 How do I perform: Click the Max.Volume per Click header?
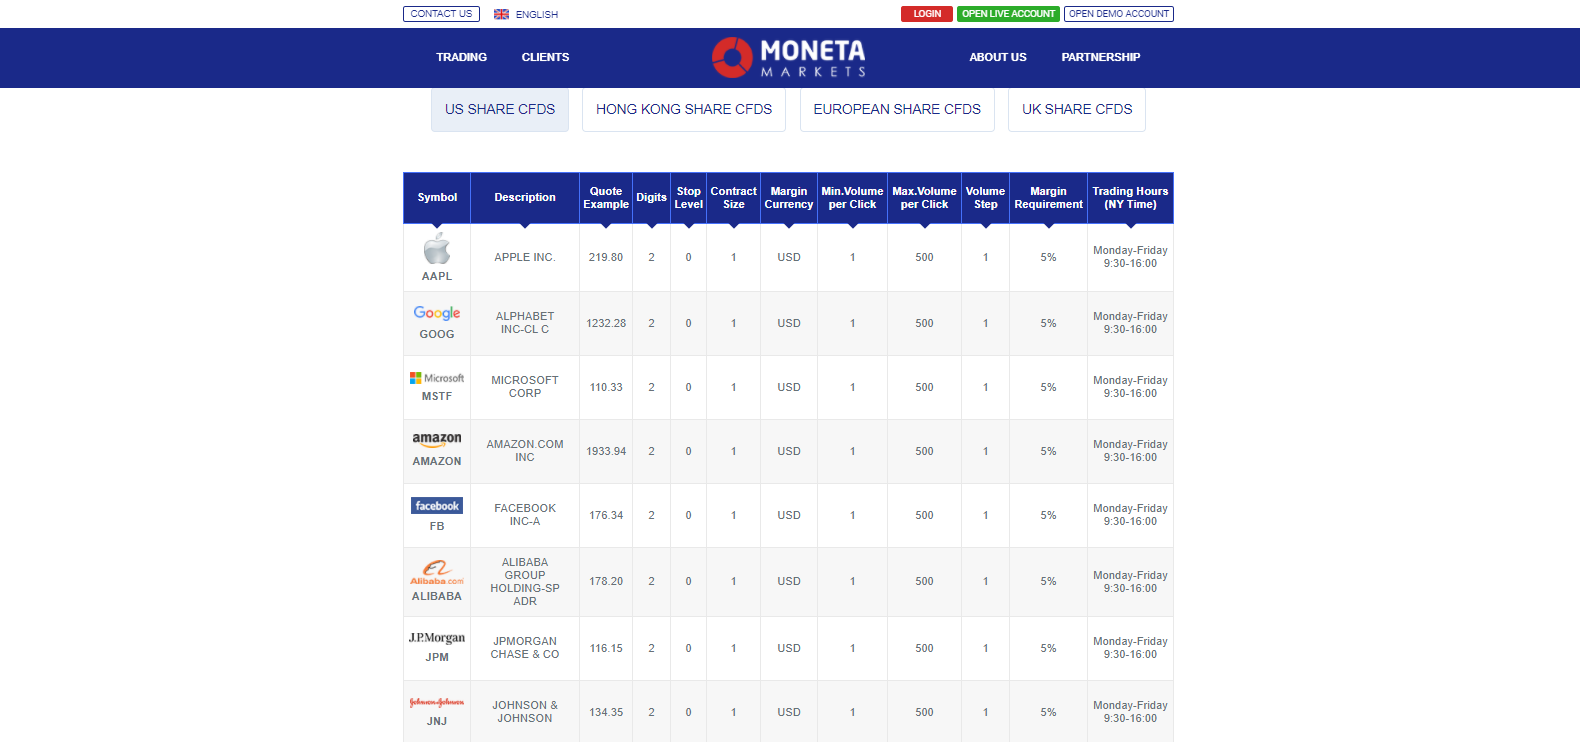pos(924,197)
